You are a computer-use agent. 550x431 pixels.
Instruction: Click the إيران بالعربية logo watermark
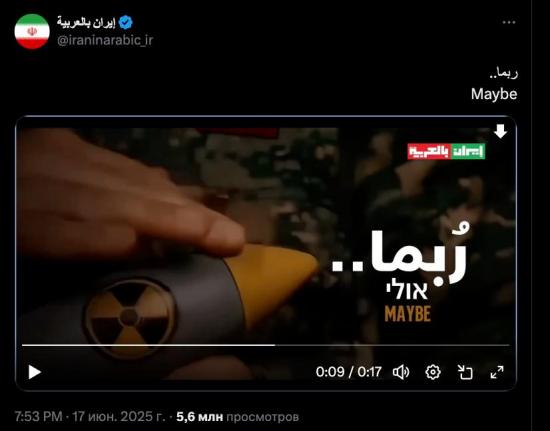point(446,151)
